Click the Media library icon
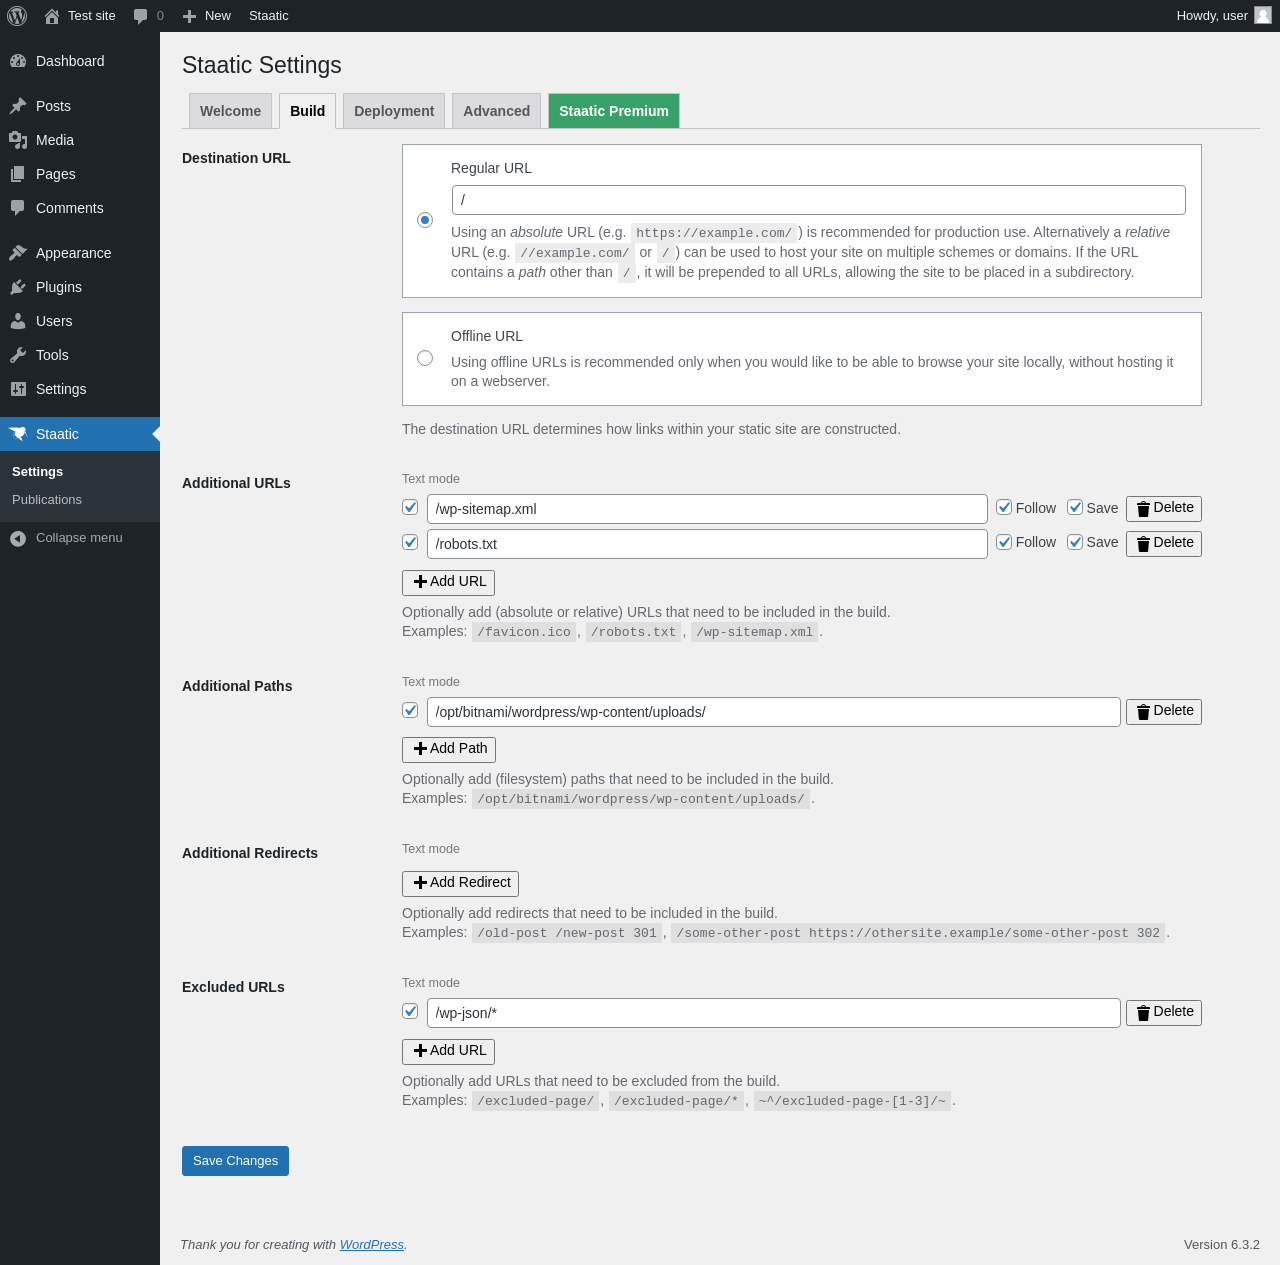 [18, 140]
